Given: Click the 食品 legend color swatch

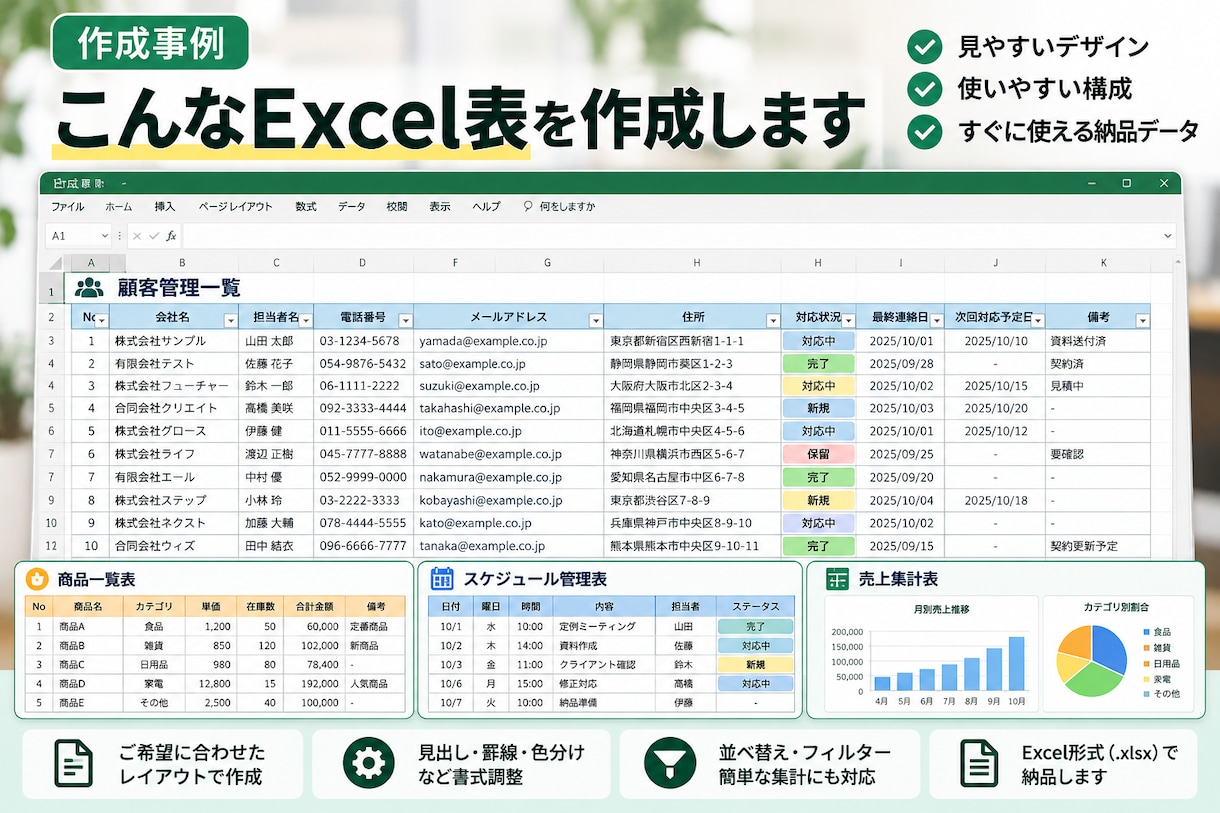Looking at the screenshot, I should [x=1145, y=633].
